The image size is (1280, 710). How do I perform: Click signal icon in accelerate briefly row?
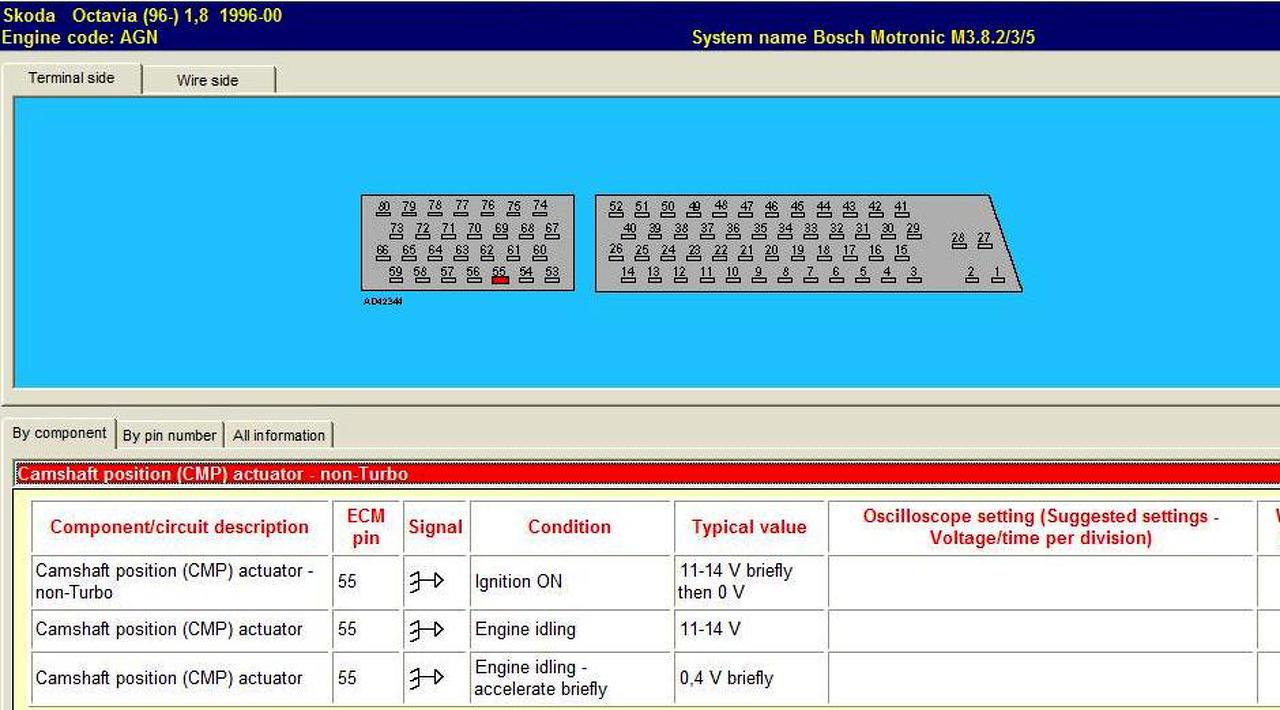pyautogui.click(x=426, y=678)
